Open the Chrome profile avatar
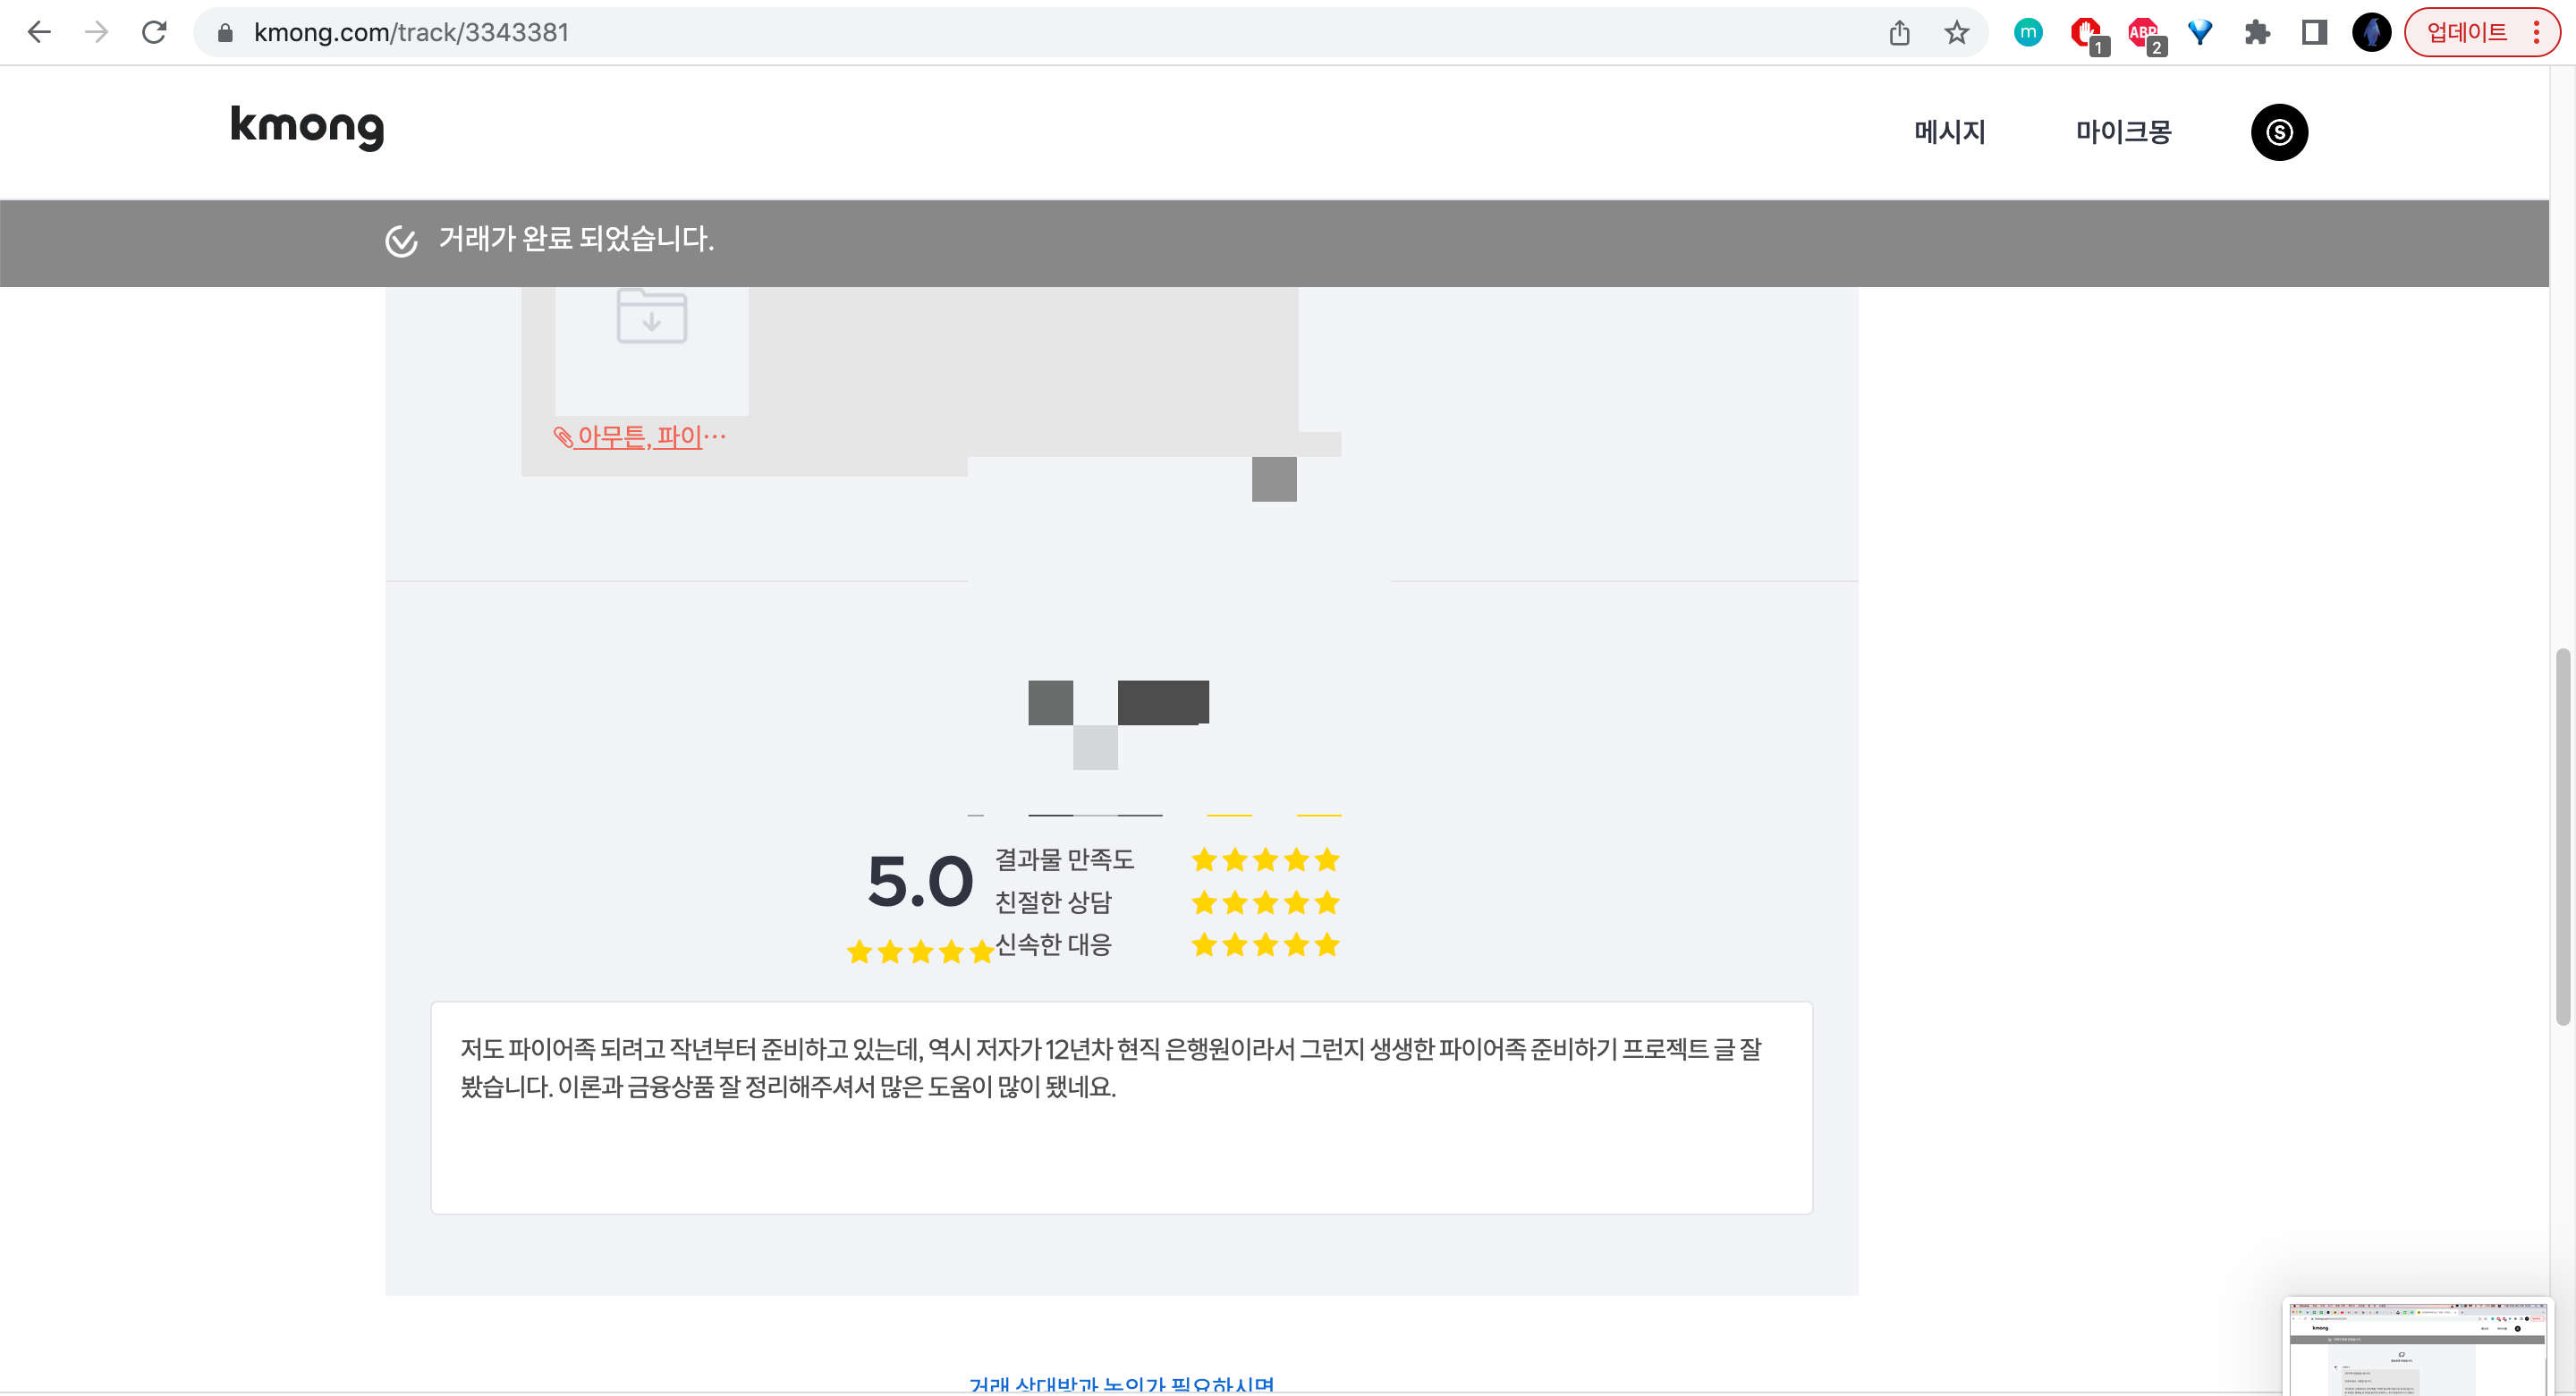The width and height of the screenshot is (2576, 1396). 2370,33
